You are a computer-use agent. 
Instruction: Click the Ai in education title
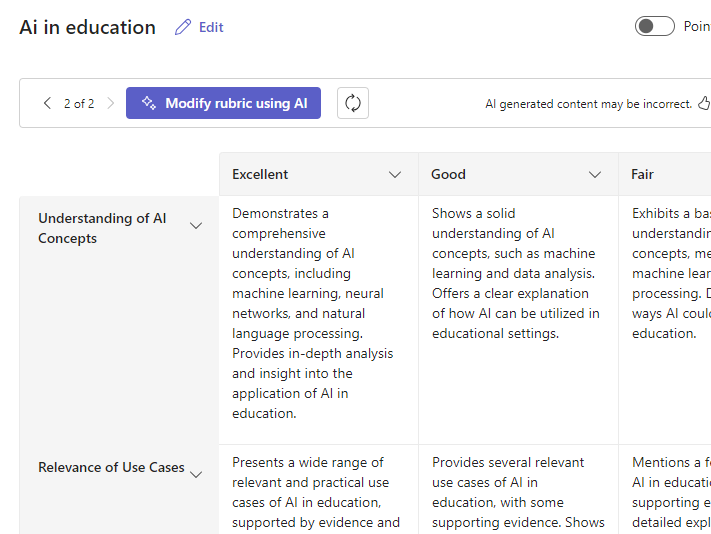(87, 28)
